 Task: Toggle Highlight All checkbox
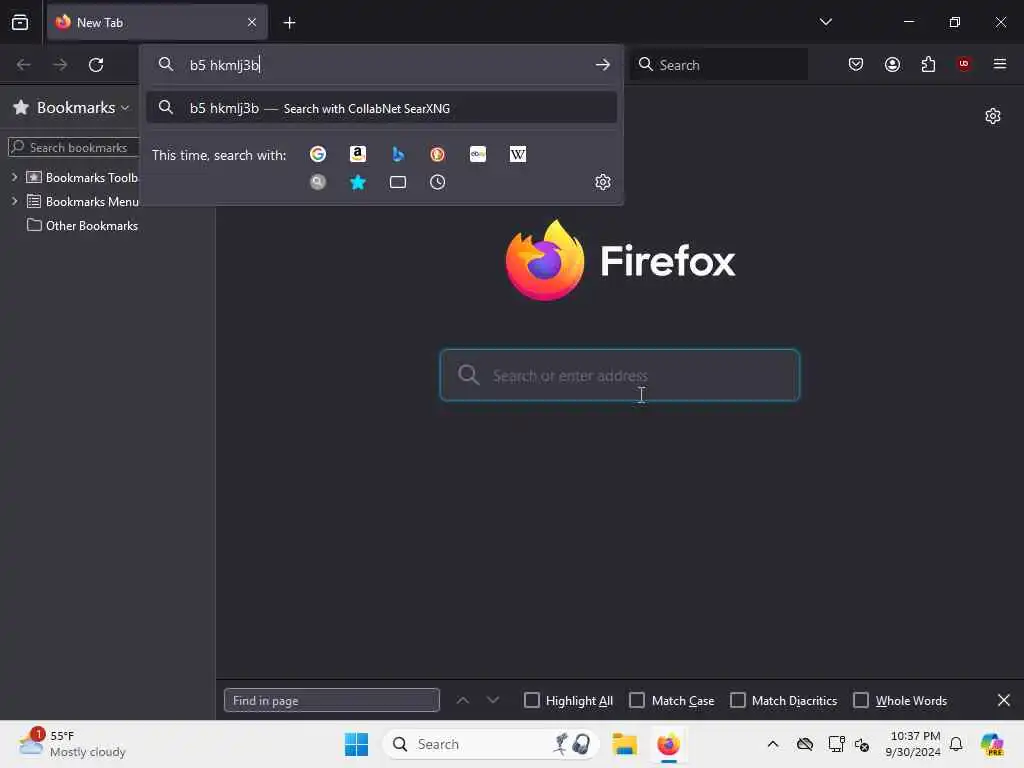point(532,700)
